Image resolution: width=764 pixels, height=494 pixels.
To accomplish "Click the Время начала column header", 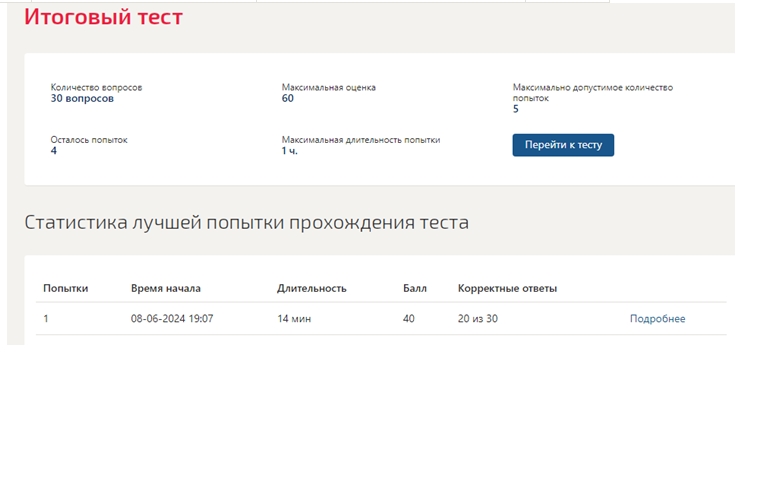I will pyautogui.click(x=166, y=288).
